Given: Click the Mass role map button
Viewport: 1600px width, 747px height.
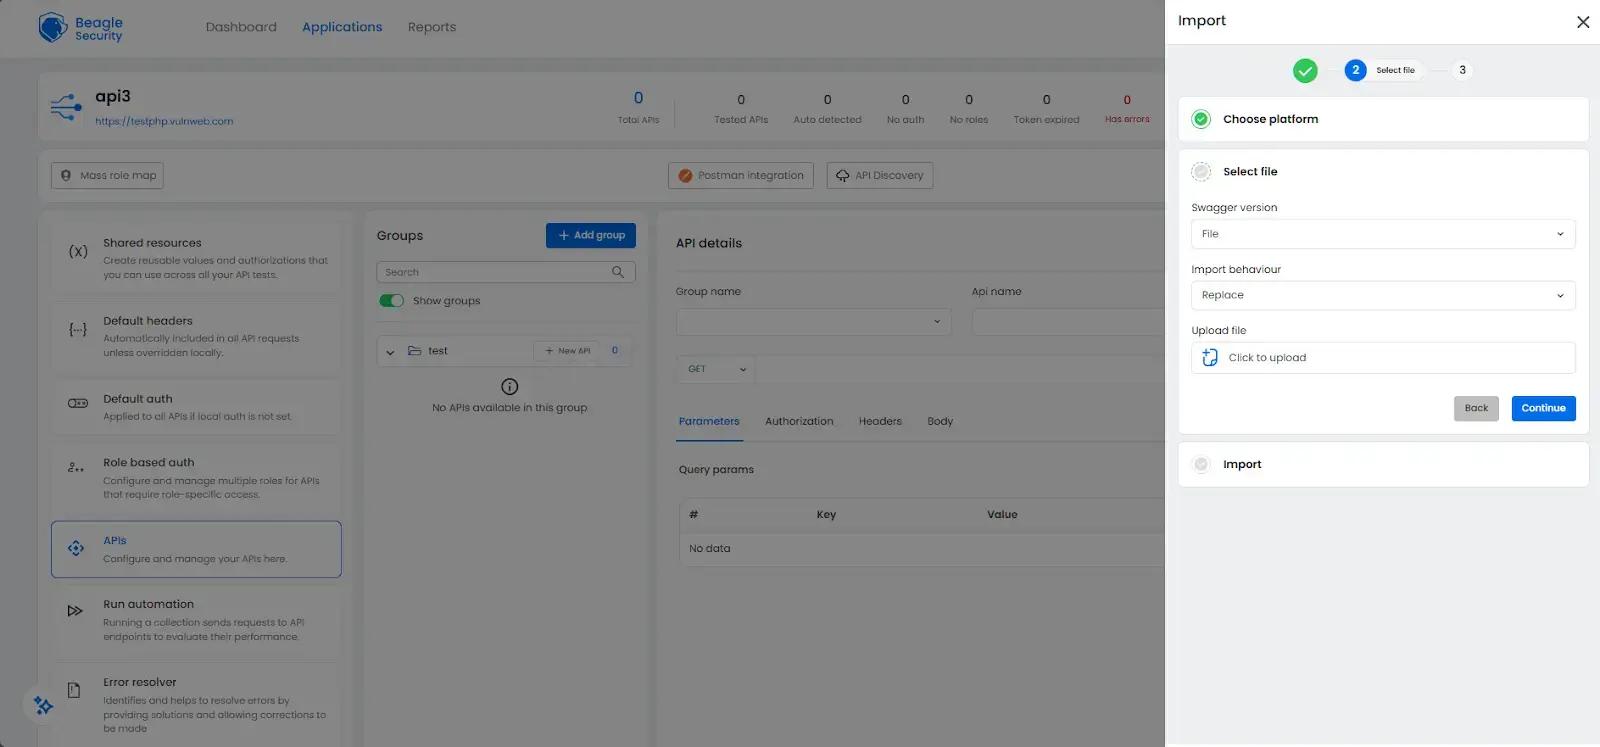Looking at the screenshot, I should [107, 175].
